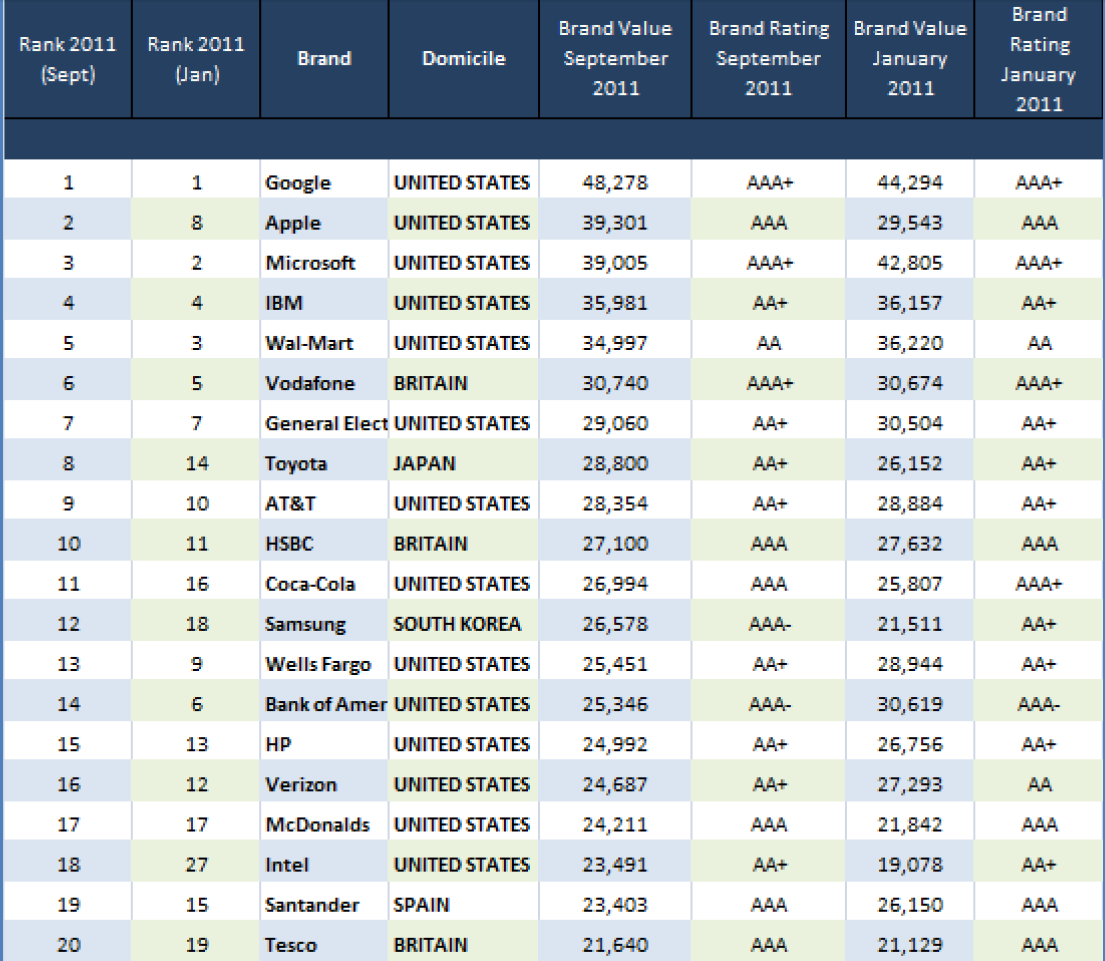Click the Brand Value September 2011 header

pos(614,59)
